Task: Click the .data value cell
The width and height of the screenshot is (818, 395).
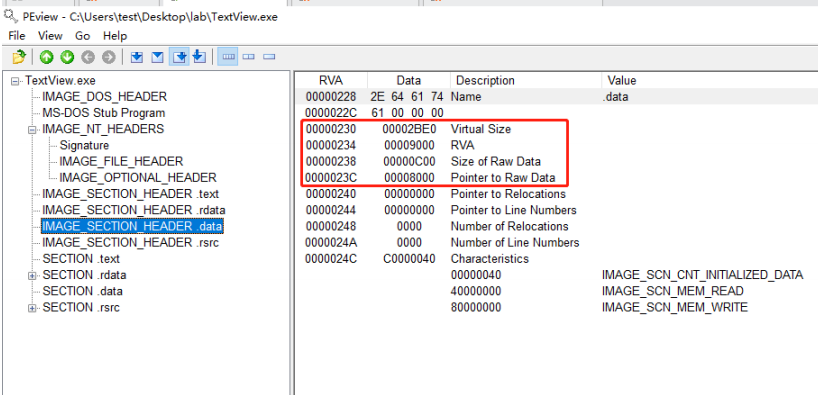Action: tap(615, 97)
